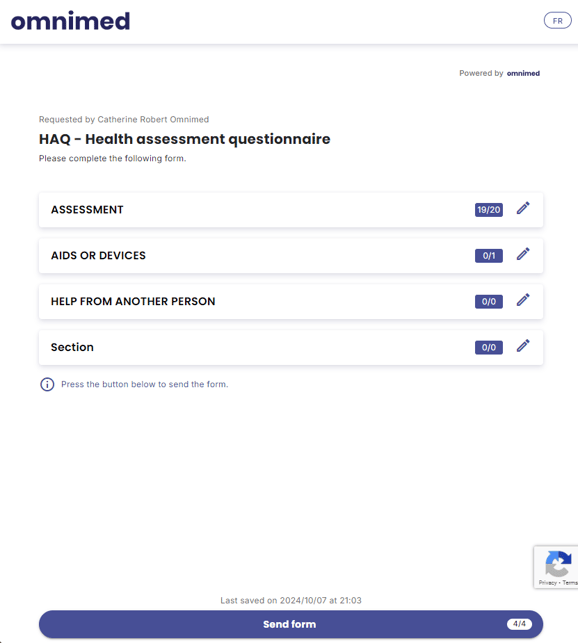Click the 4/4 counter on Send form
The width and height of the screenshot is (578, 643).
519,624
